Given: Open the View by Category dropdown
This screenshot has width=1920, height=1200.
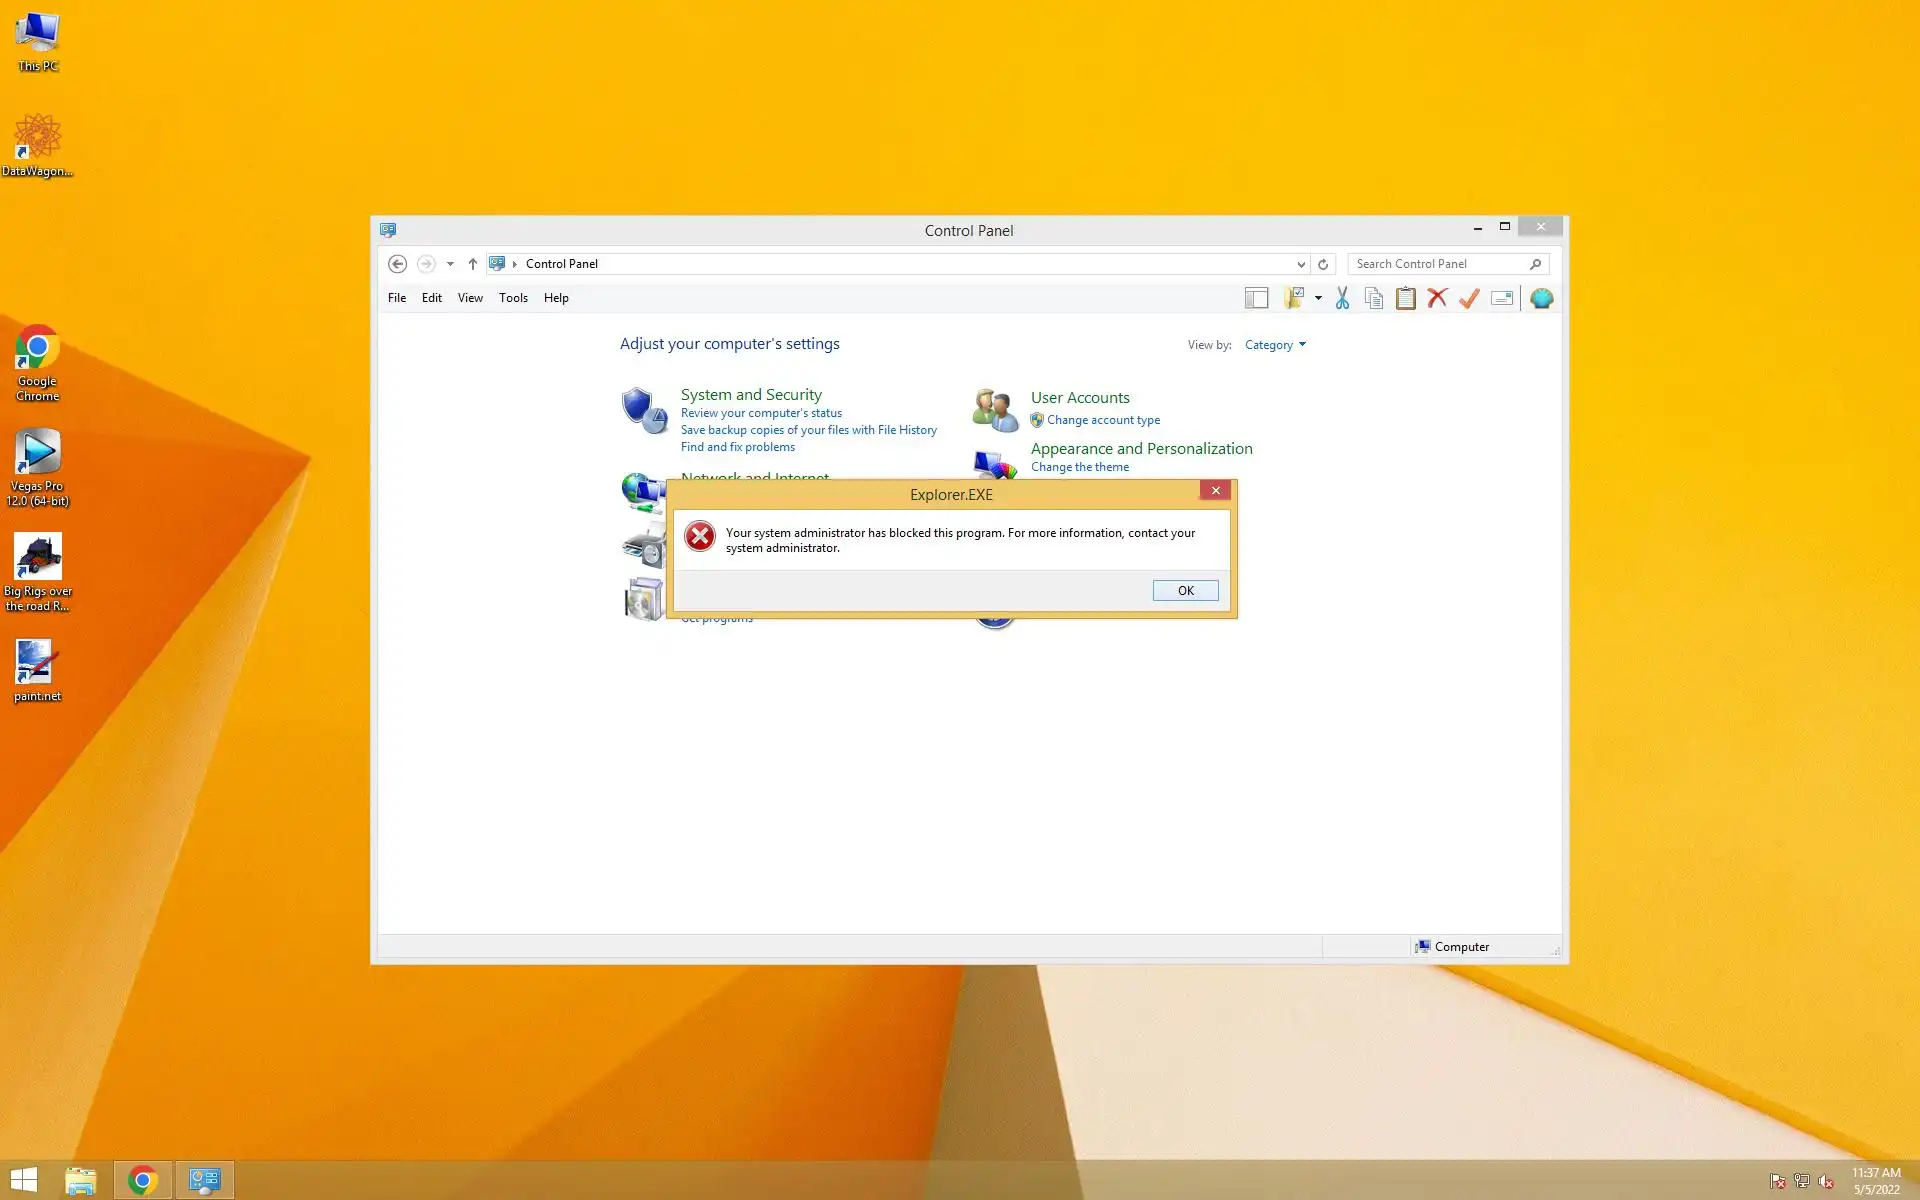Looking at the screenshot, I should tap(1275, 345).
